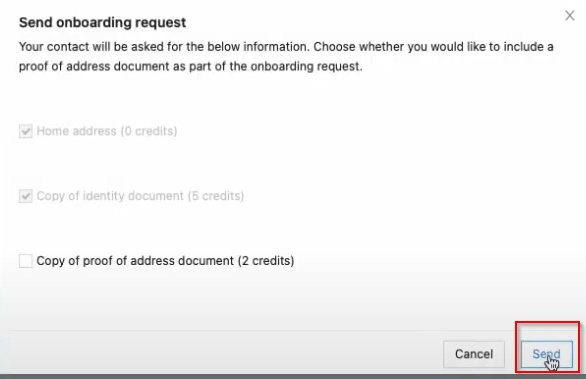Screen dimensions: 586x379
Task: Click the 'Send onboarding request' dialog title
Action: 102,22
